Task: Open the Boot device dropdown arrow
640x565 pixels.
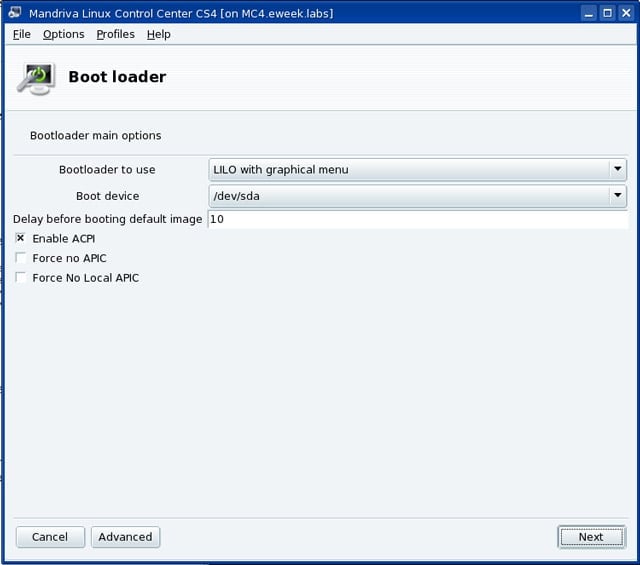Action: coord(618,196)
